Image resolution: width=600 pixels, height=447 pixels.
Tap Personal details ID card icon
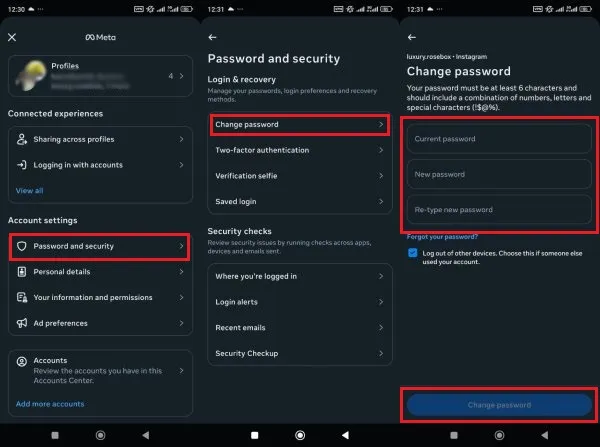tap(22, 272)
